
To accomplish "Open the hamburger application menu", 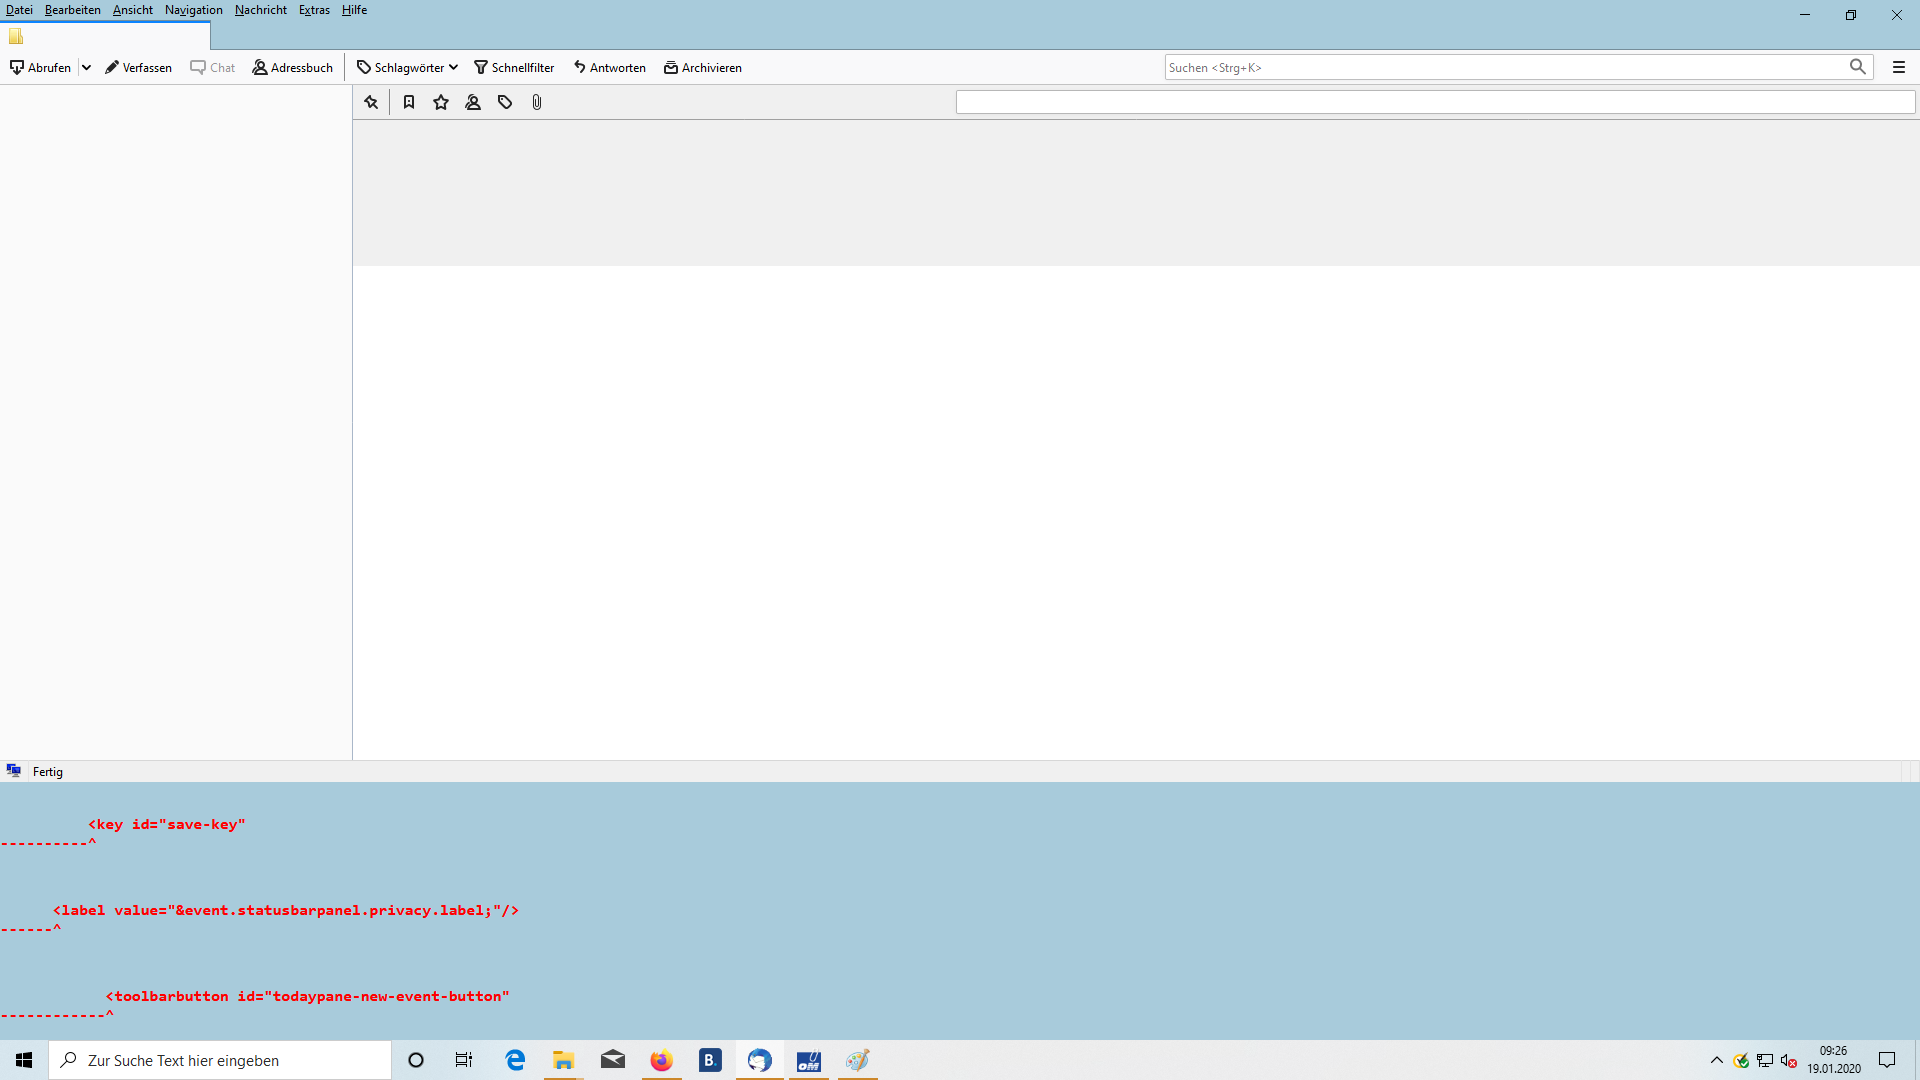I will (1899, 67).
